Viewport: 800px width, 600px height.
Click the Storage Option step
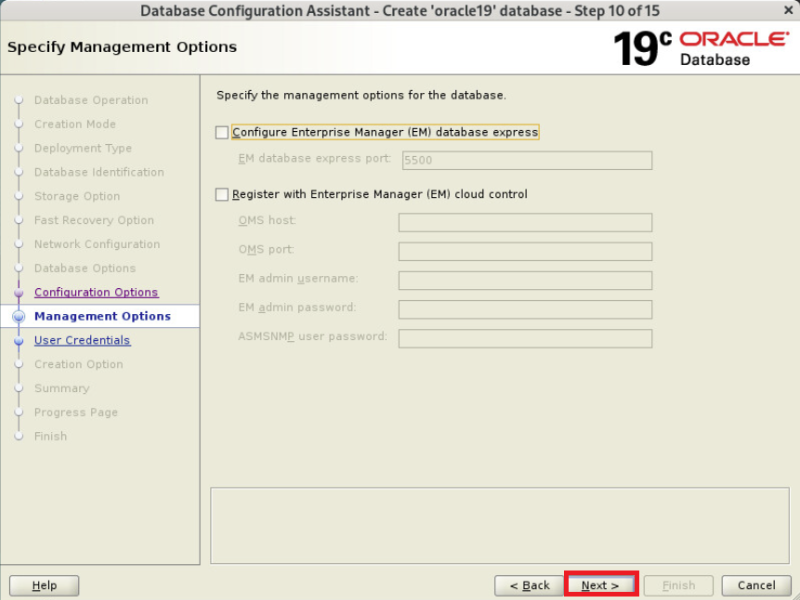pyautogui.click(x=77, y=196)
